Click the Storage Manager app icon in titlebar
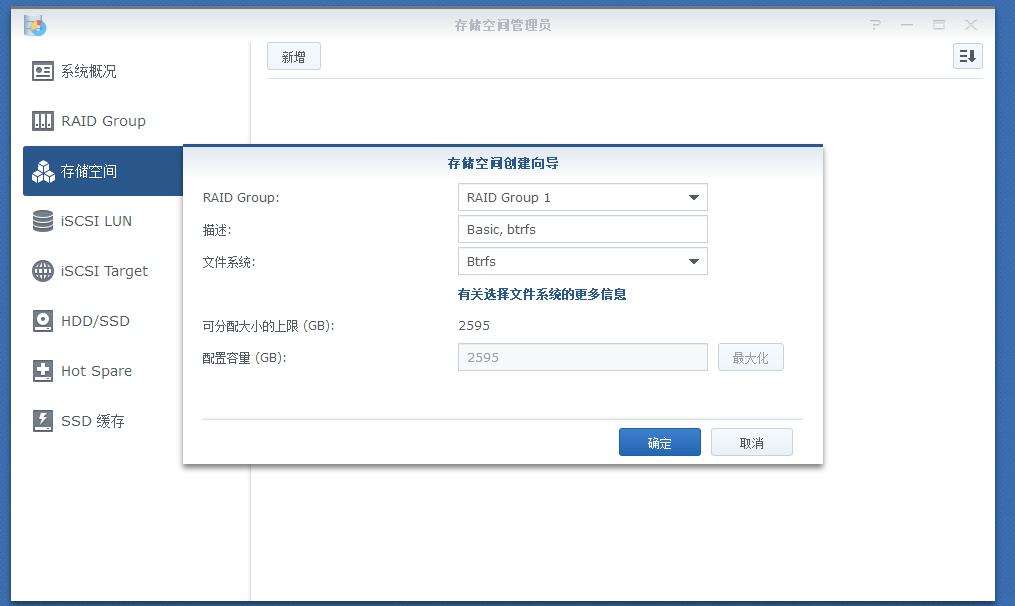Screen dimensions: 1015x606 [35, 24]
